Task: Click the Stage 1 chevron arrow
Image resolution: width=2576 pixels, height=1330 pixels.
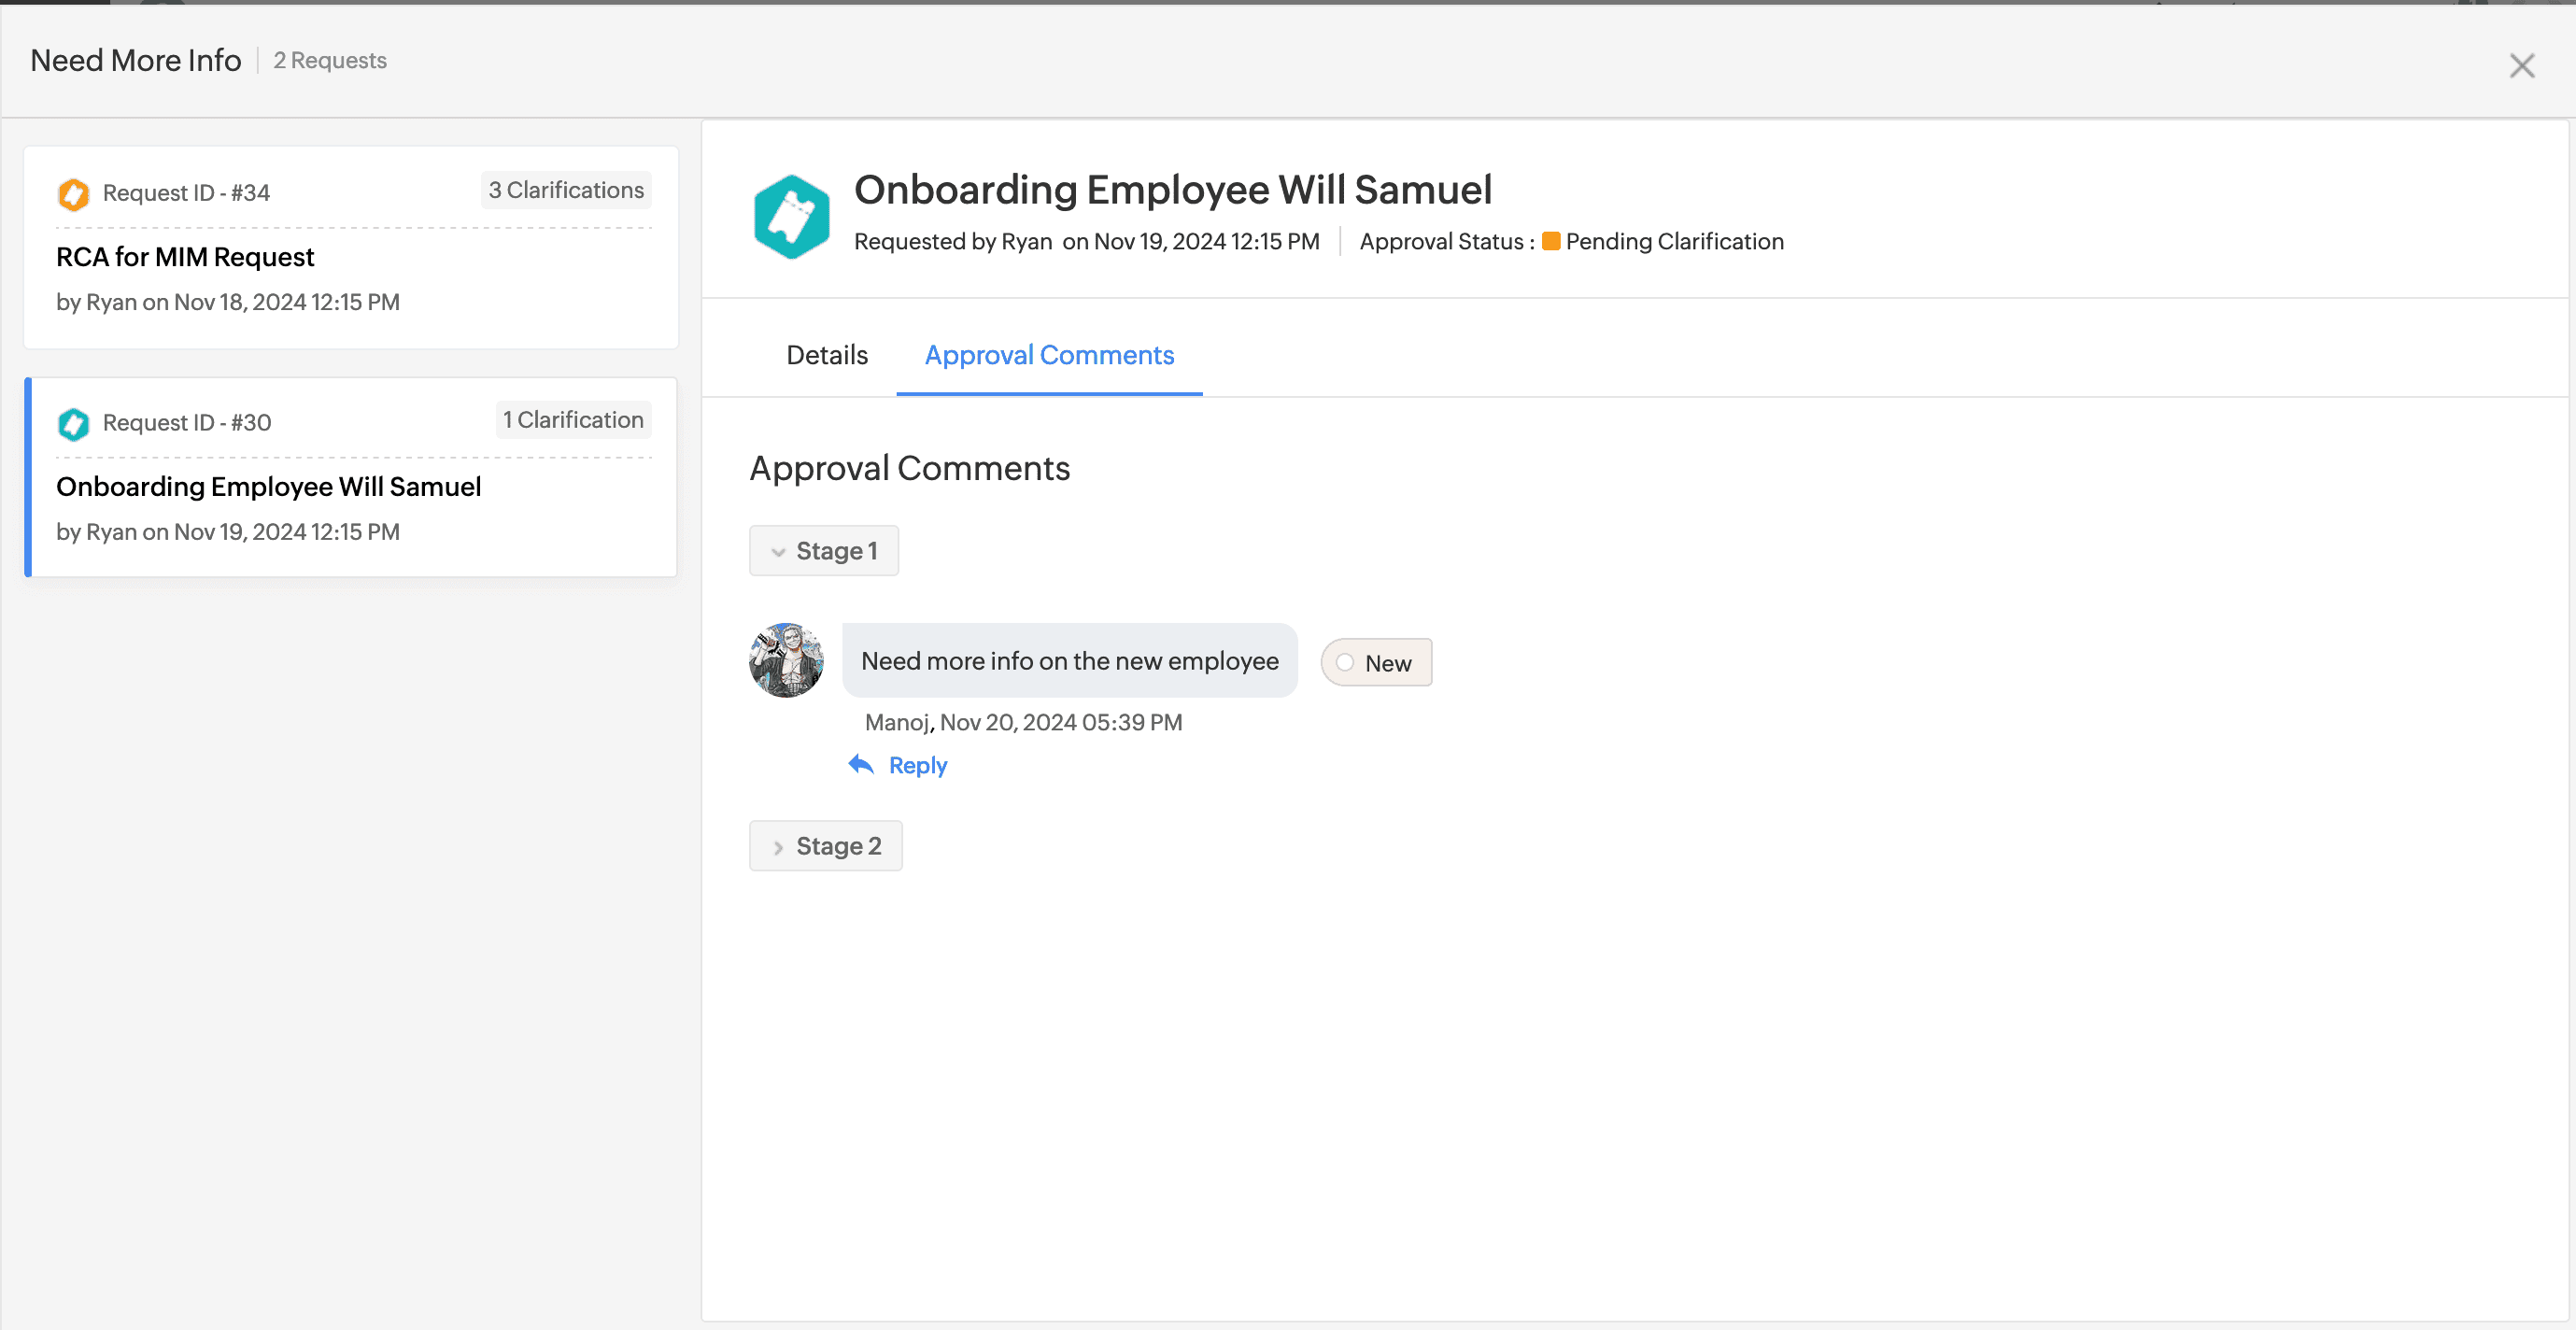Action: click(778, 552)
